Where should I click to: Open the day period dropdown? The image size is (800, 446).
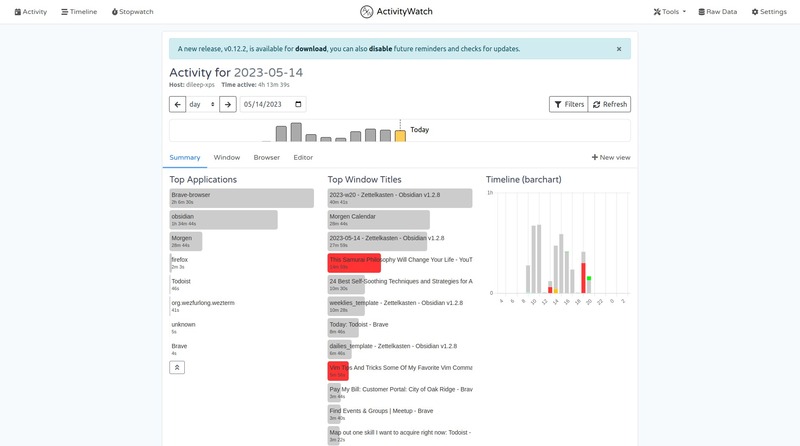[x=203, y=104]
